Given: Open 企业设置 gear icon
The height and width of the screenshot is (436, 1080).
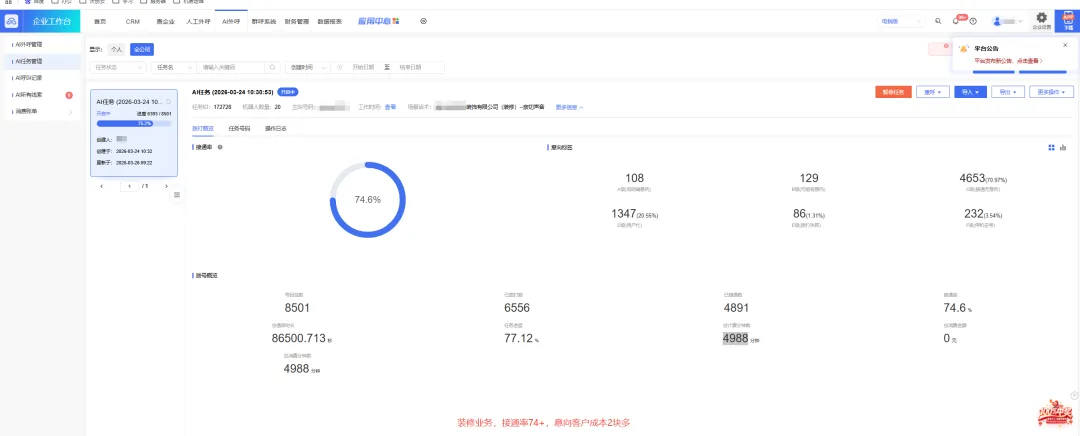Looking at the screenshot, I should [1041, 20].
